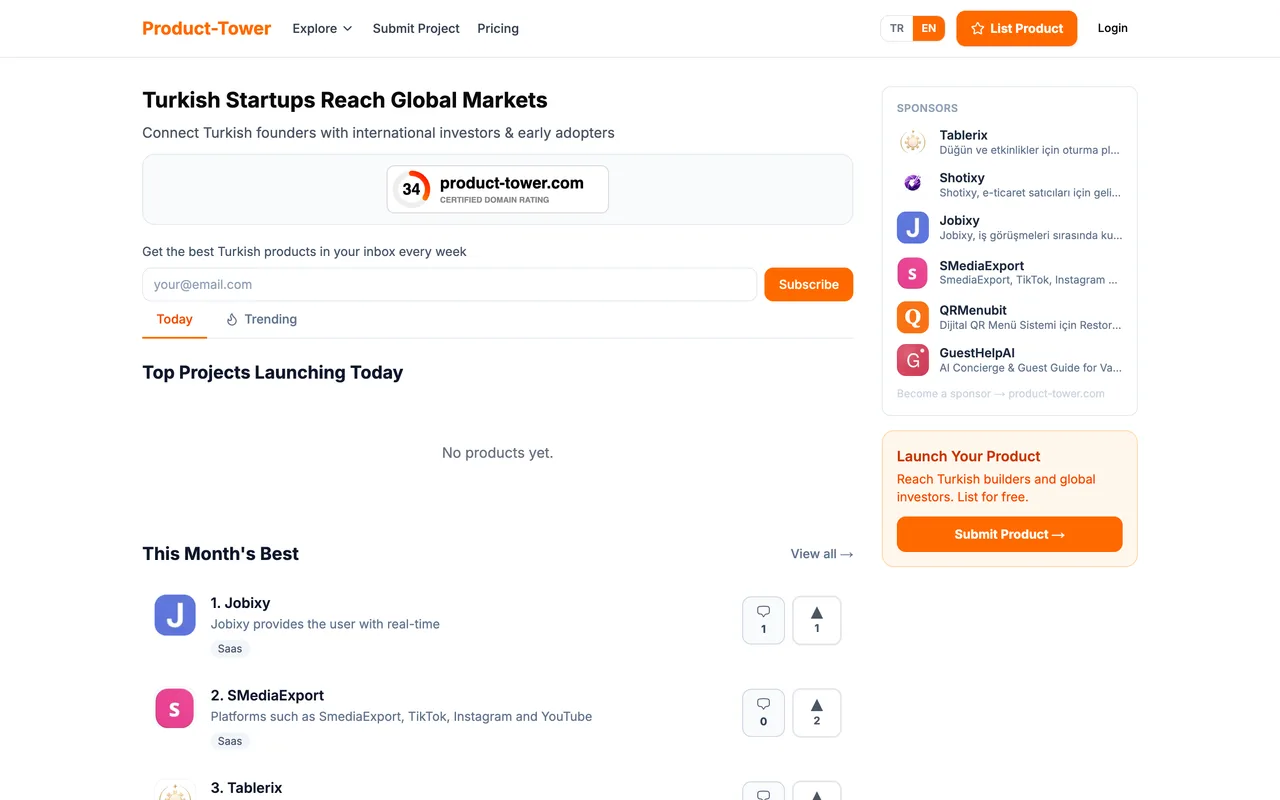Open the Shotixy sponsor logo

(x=912, y=184)
